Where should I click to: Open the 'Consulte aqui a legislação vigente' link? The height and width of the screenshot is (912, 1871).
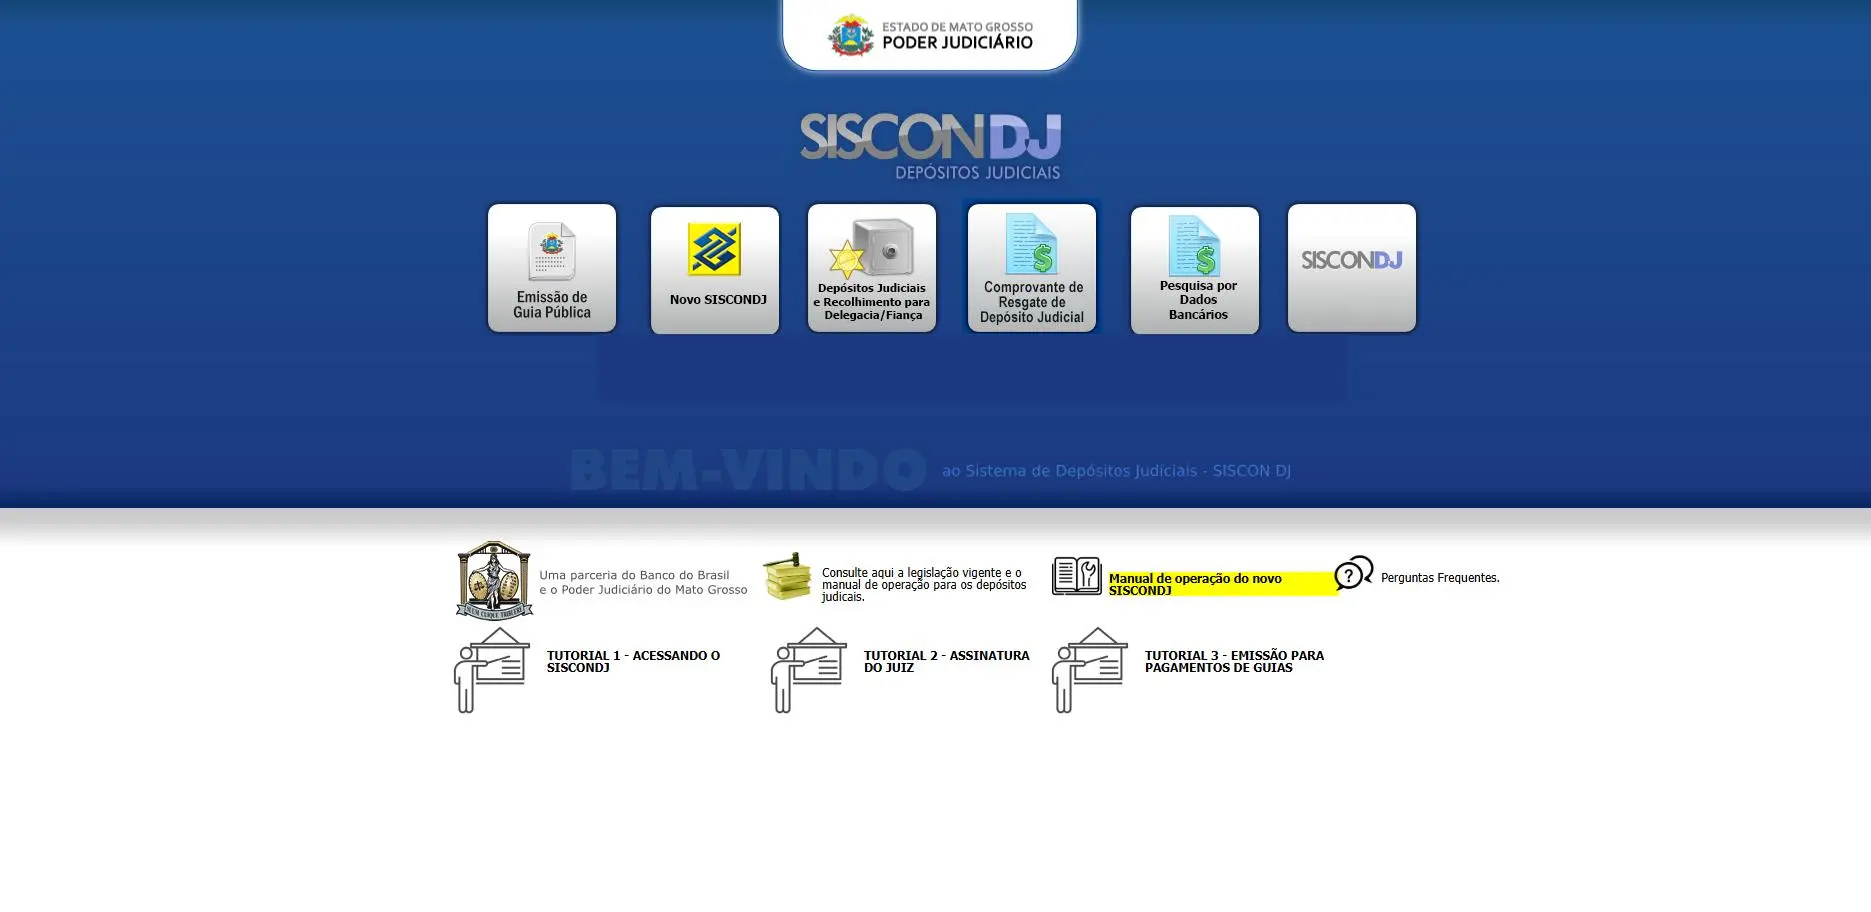[x=923, y=584]
